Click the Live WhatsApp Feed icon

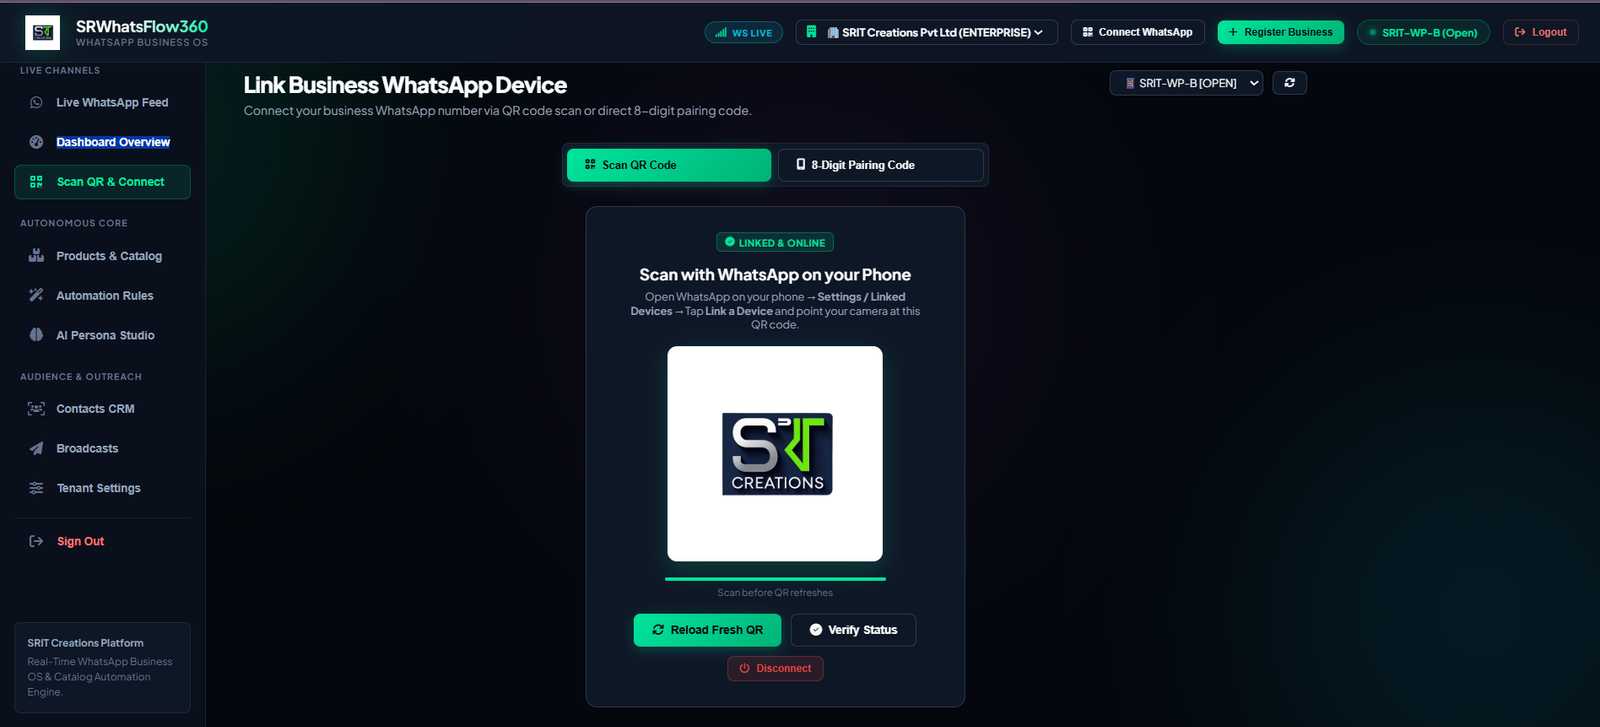pyautogui.click(x=36, y=102)
